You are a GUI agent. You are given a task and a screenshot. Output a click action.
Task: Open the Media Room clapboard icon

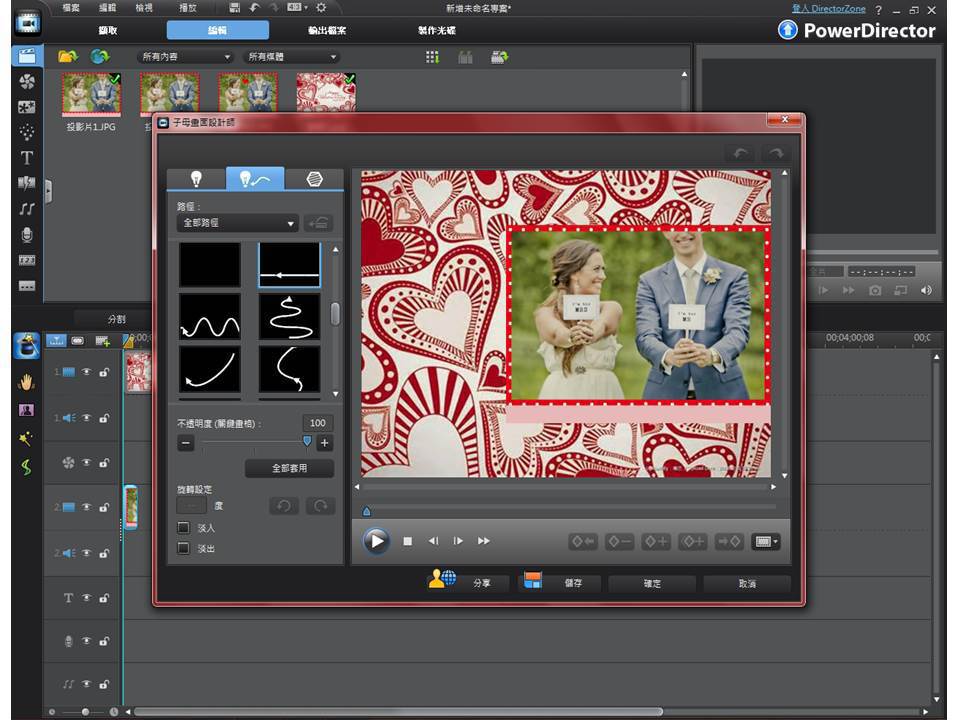[x=27, y=56]
